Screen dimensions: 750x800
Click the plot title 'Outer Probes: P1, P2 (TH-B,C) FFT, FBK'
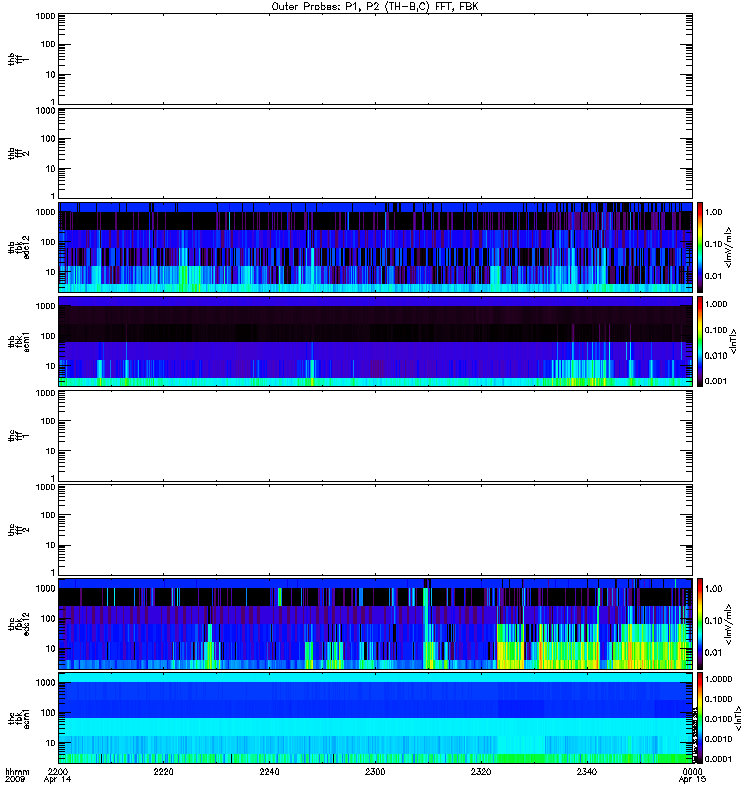point(375,7)
